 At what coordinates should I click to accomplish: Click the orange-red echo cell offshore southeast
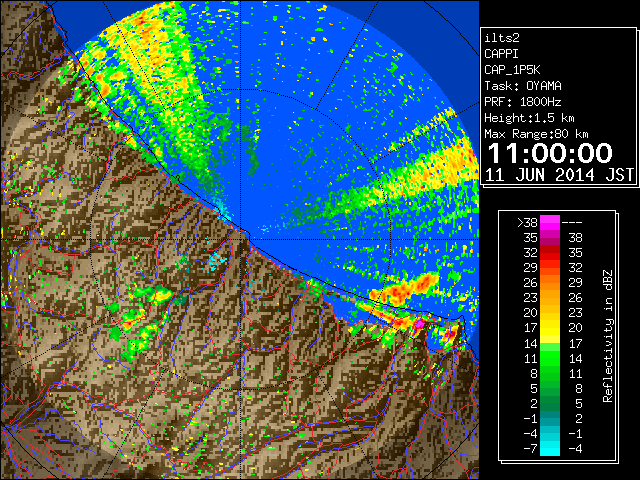(406, 288)
